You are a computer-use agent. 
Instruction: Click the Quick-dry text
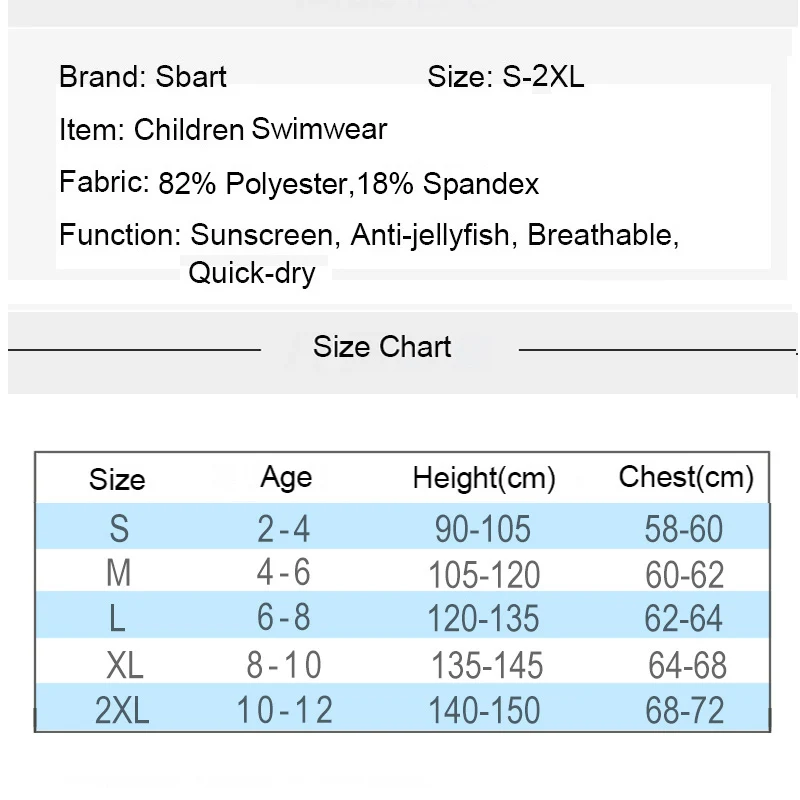click(252, 273)
